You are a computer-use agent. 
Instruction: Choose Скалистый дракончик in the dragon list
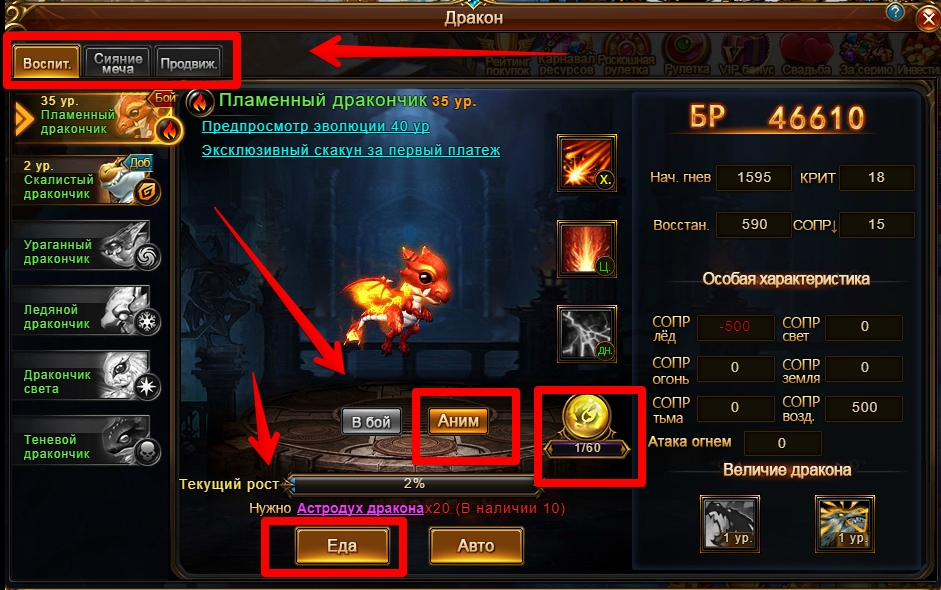(x=86, y=179)
